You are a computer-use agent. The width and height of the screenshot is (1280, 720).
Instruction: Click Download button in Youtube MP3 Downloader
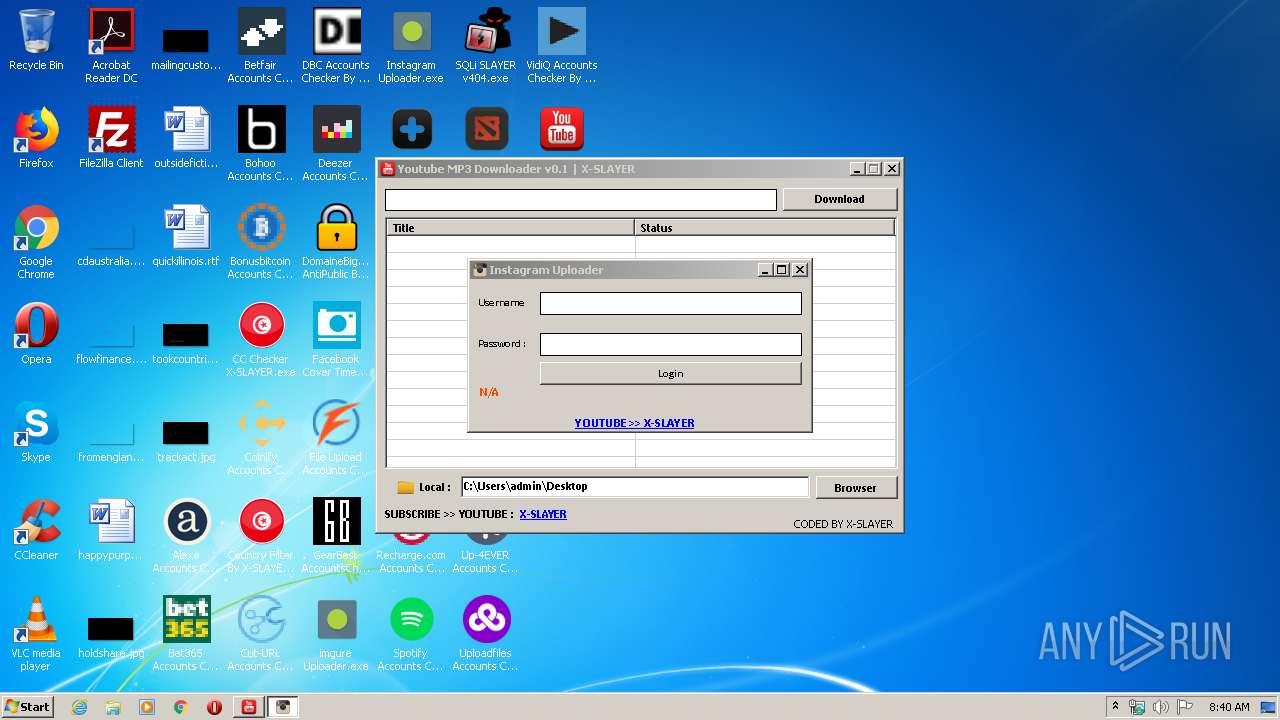point(839,199)
